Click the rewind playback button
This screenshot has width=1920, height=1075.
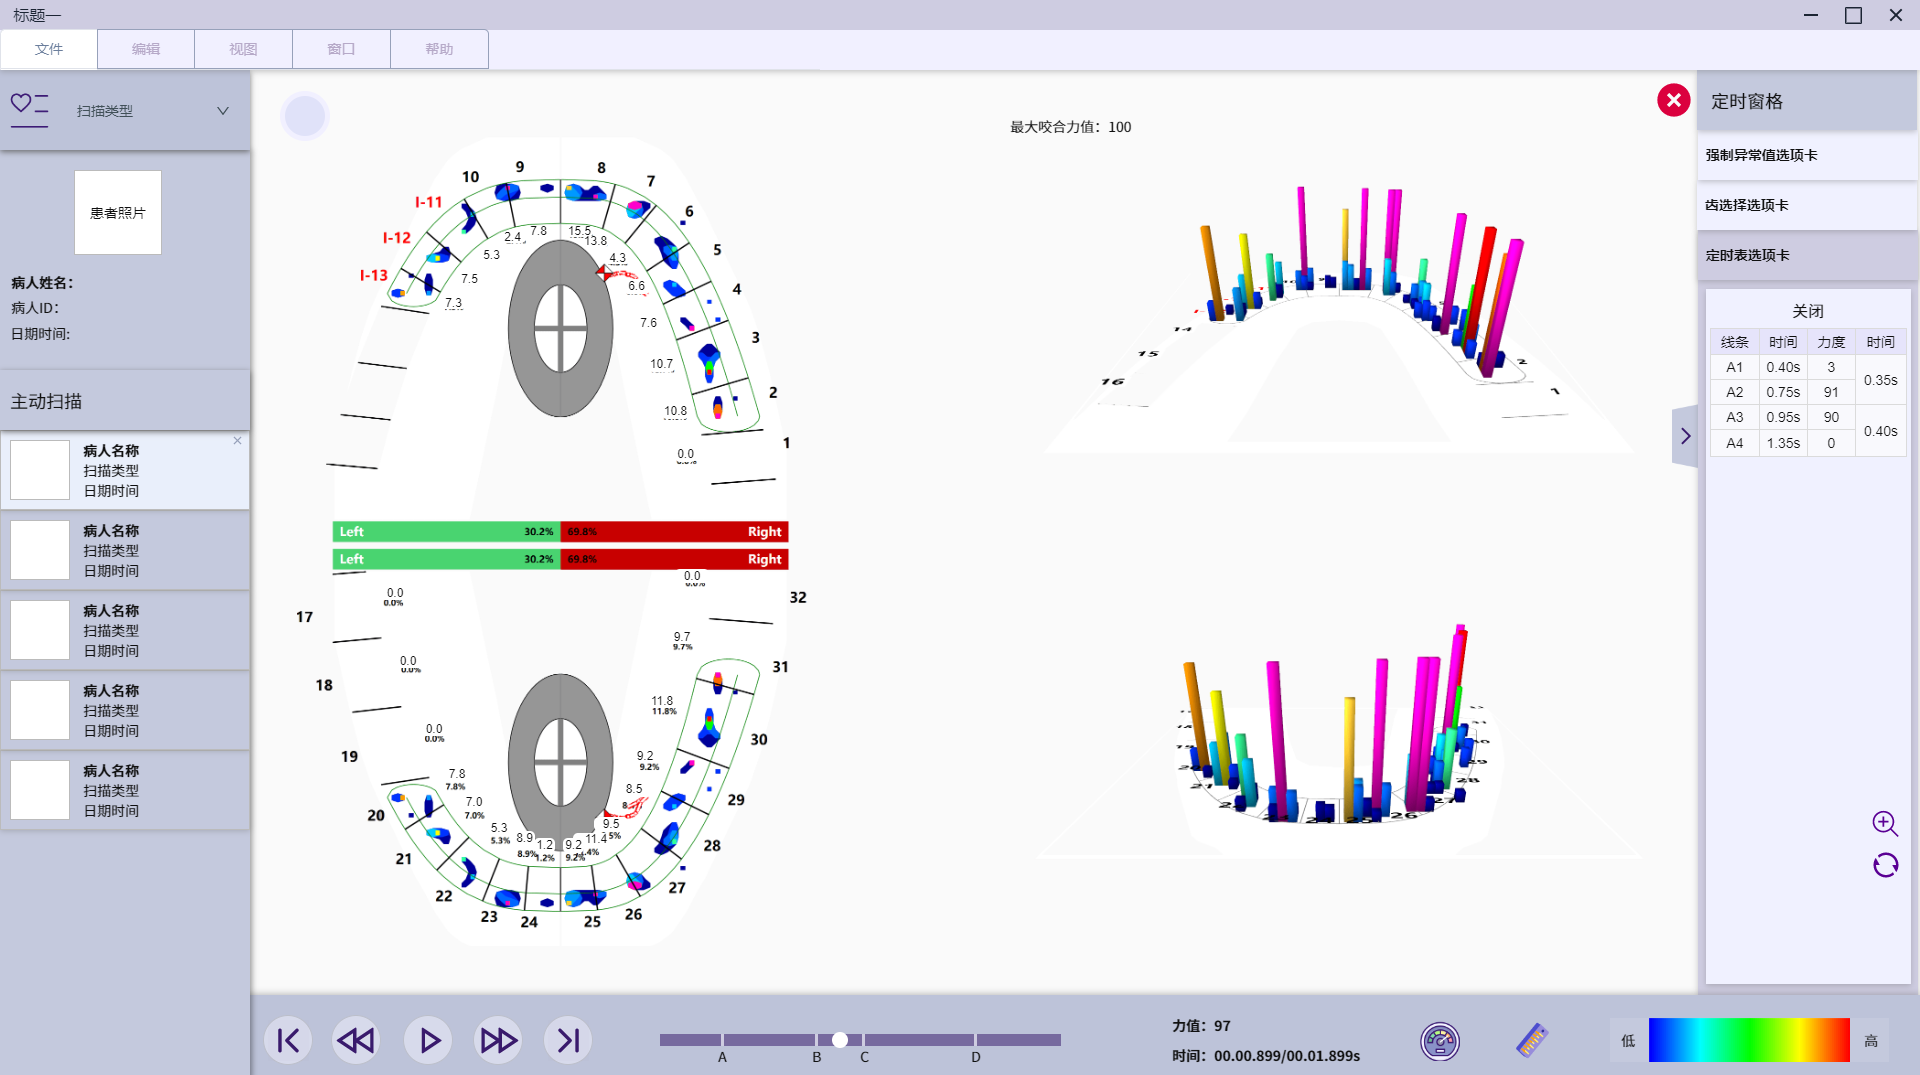point(356,1041)
